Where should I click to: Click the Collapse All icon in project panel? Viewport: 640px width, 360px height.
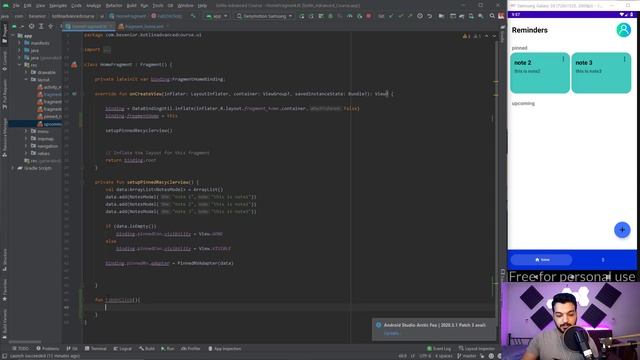[x=51, y=26]
